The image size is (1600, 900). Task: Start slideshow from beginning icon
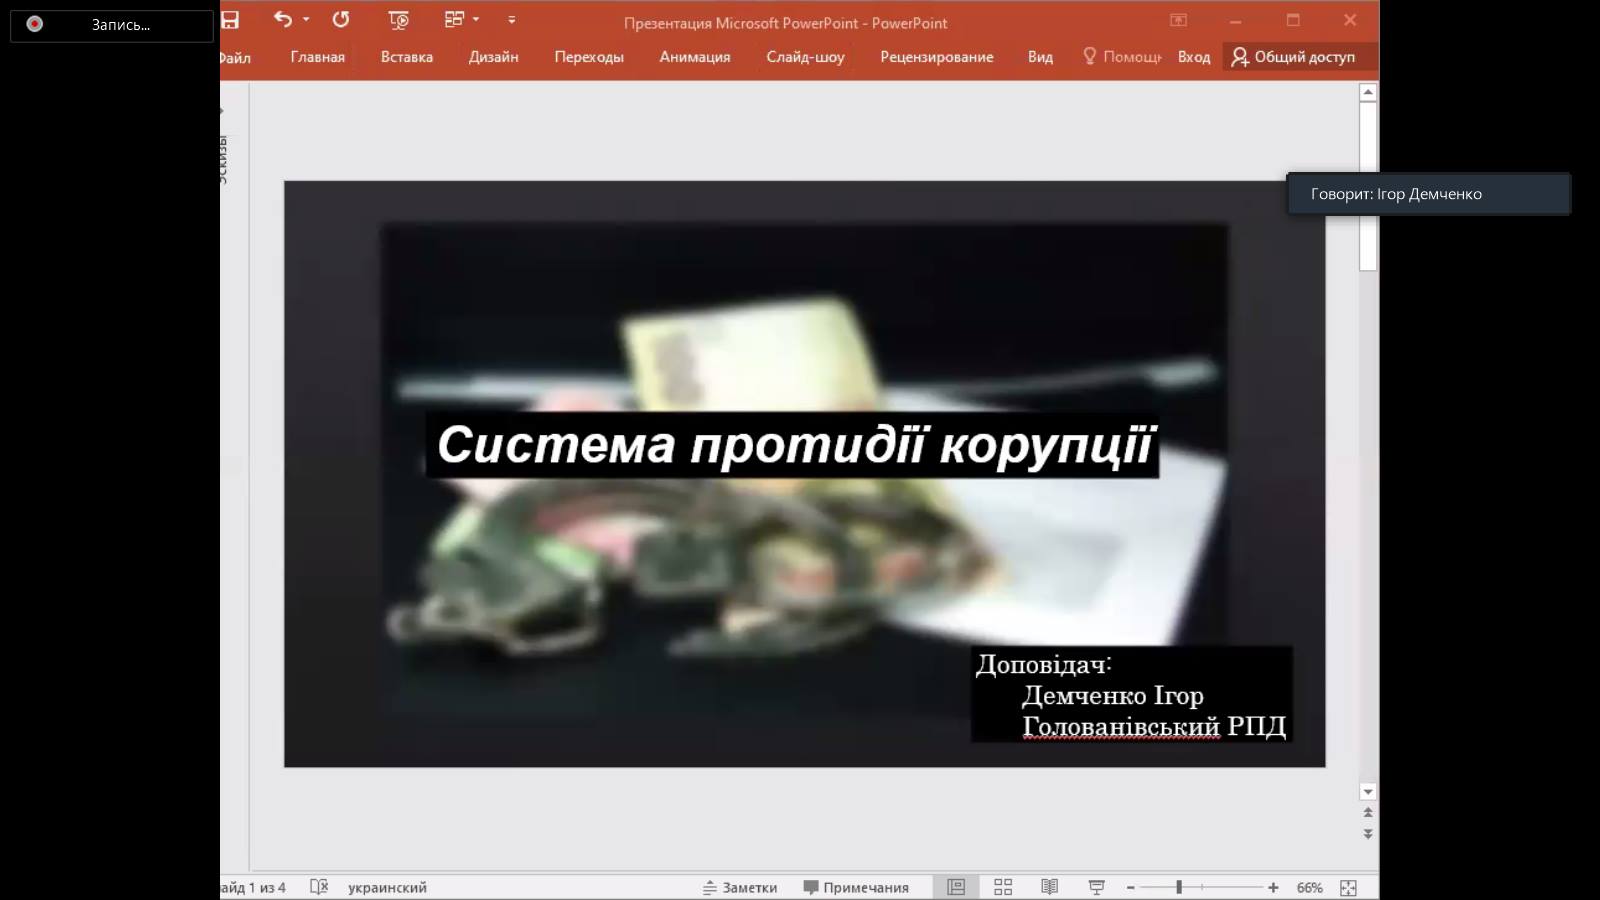[398, 20]
